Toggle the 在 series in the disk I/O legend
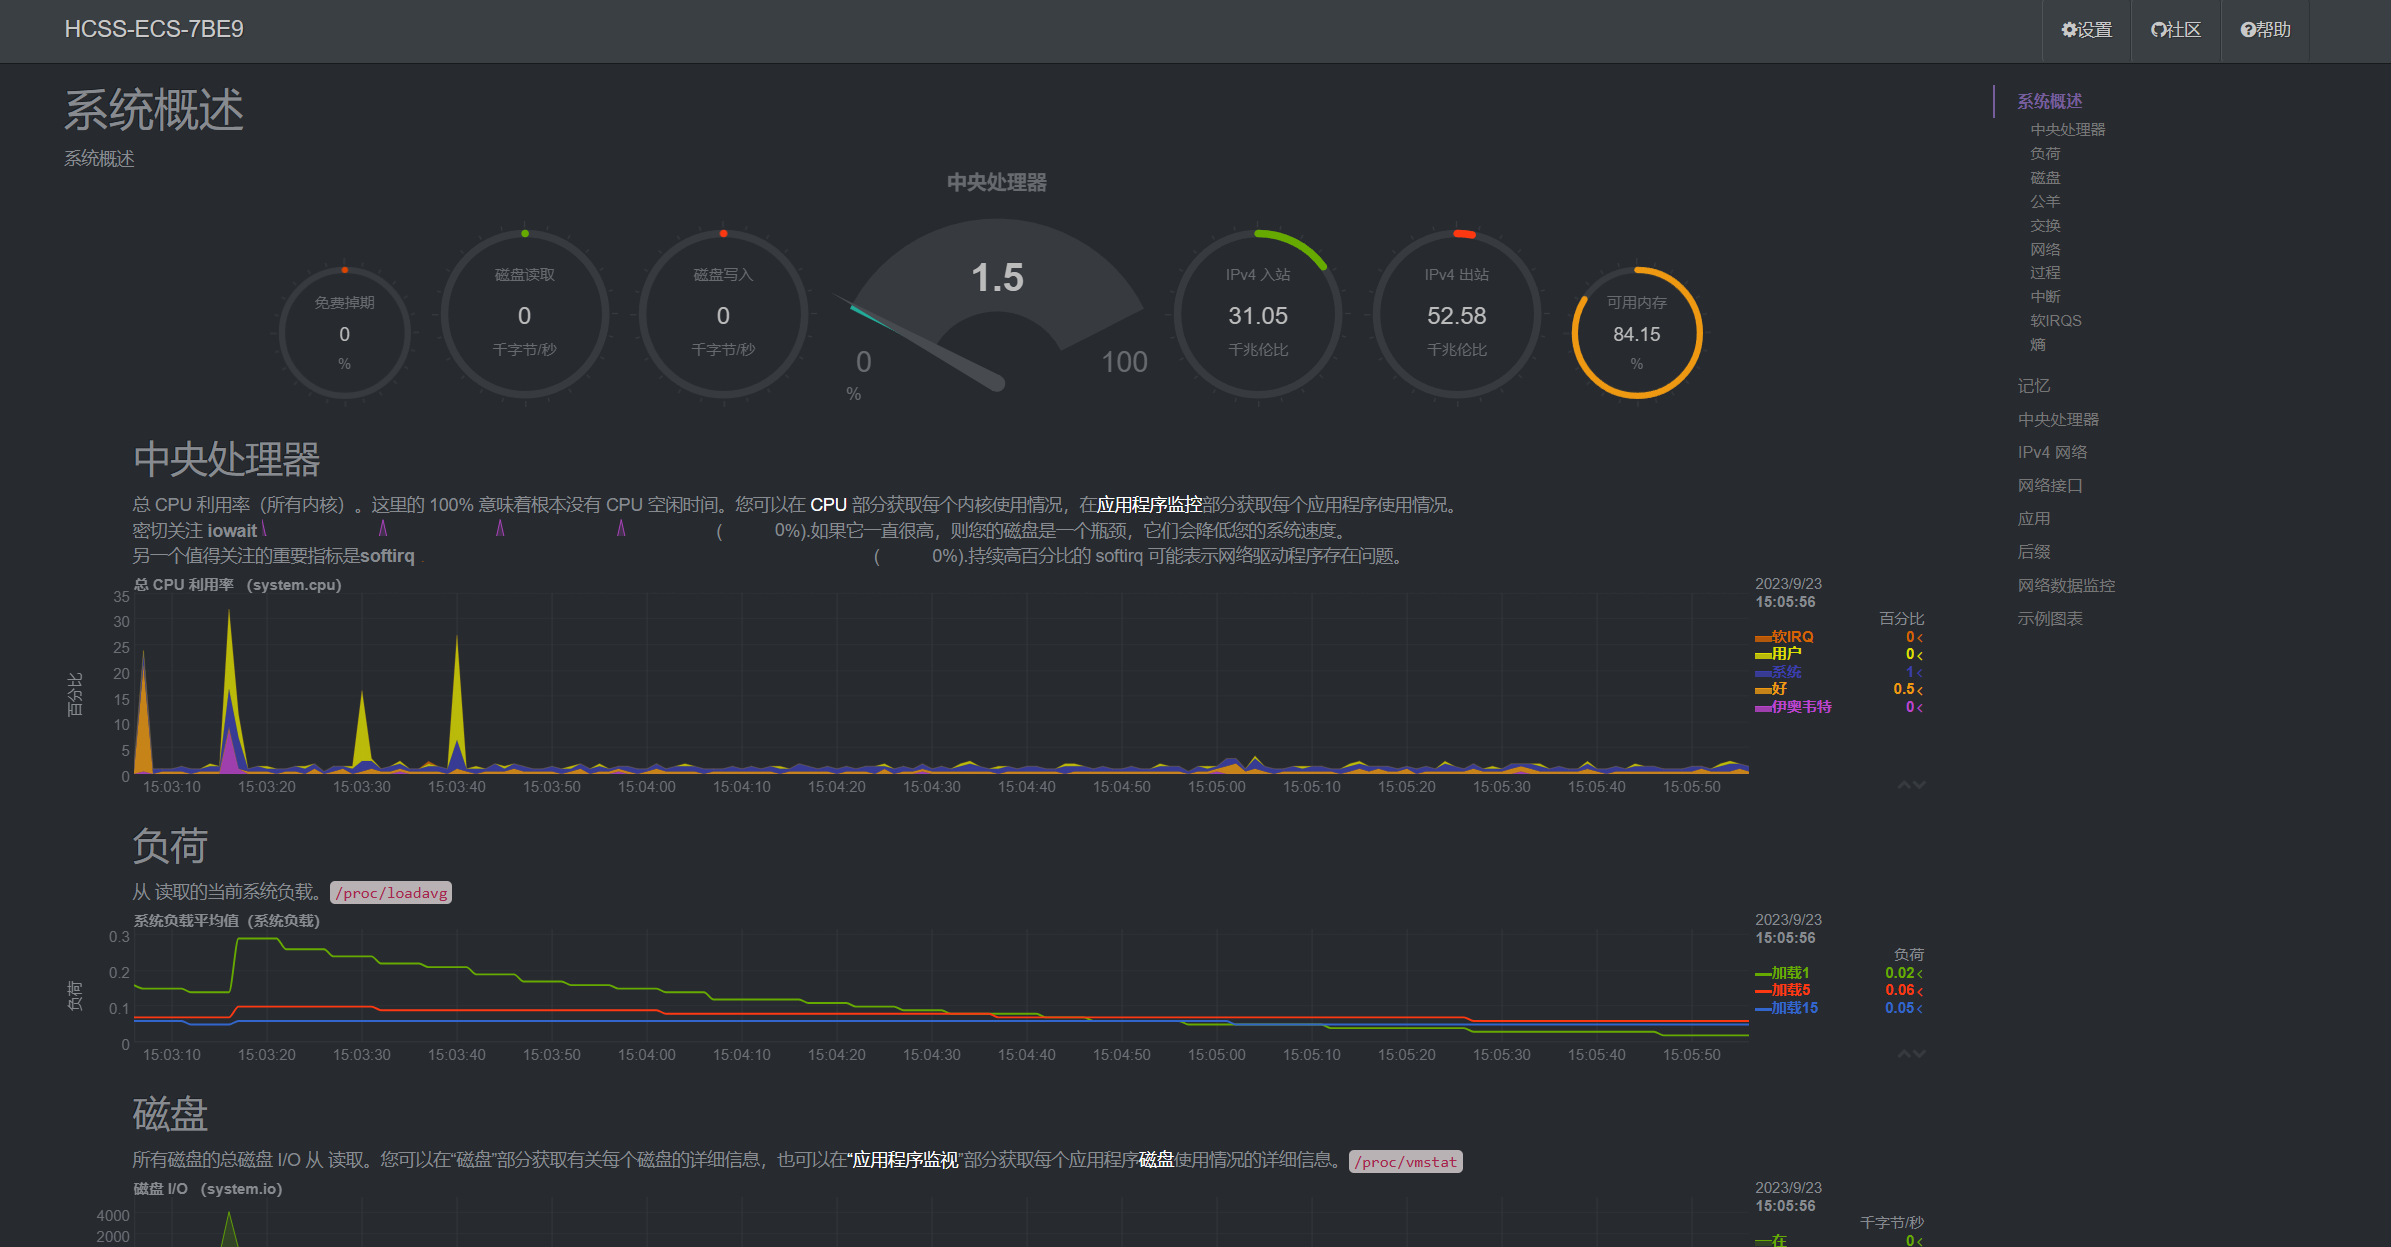The width and height of the screenshot is (2391, 1247). point(1779,1240)
